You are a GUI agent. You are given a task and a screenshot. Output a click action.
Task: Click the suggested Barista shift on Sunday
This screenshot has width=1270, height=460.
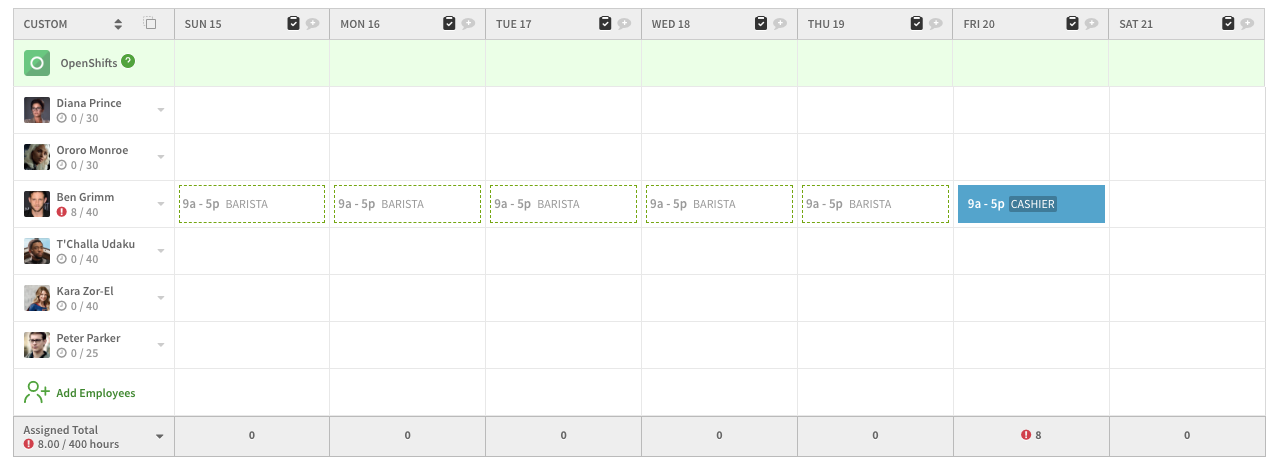[251, 204]
